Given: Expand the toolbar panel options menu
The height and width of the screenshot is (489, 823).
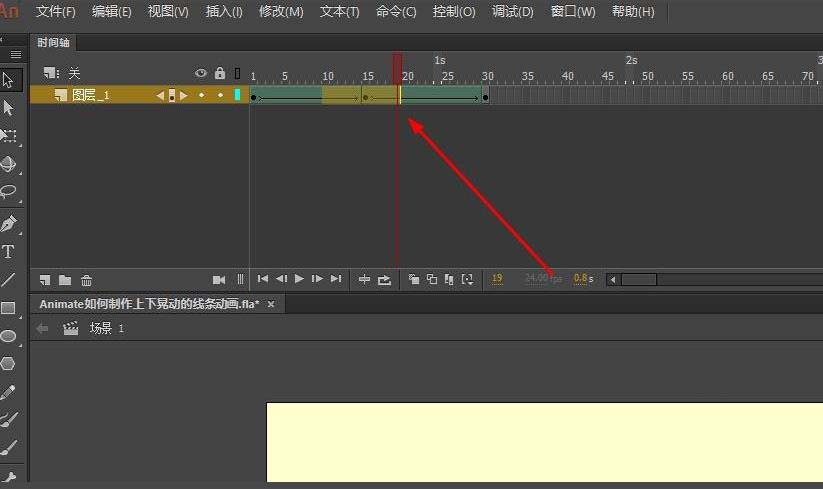Looking at the screenshot, I should (x=15, y=54).
